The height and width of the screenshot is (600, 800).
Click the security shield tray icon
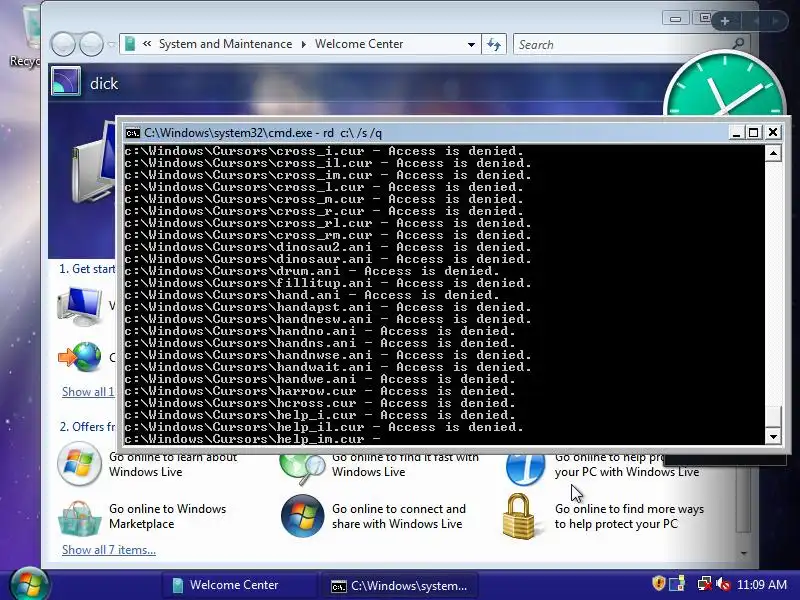tap(658, 583)
